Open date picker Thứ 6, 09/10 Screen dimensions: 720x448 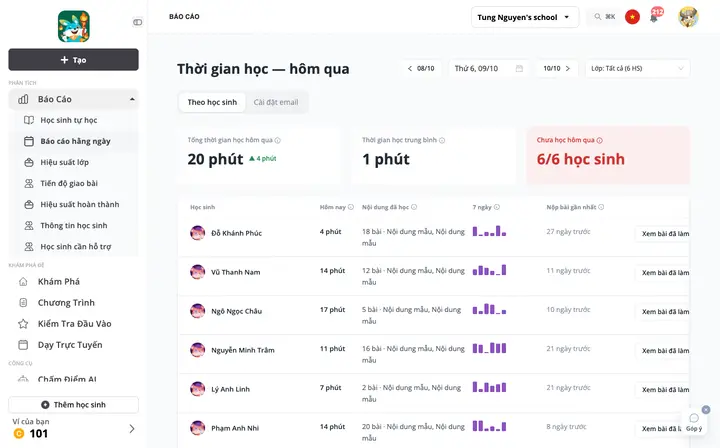click(x=489, y=68)
